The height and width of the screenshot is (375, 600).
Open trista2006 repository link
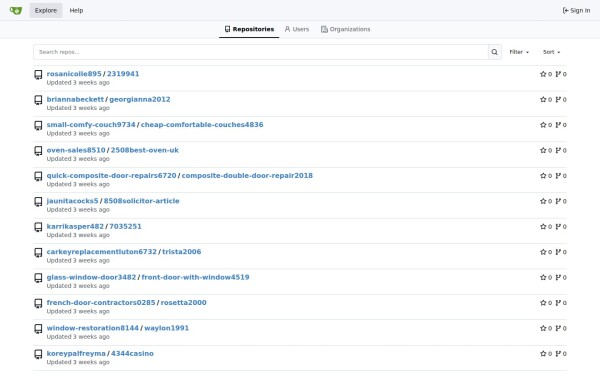[x=181, y=251]
